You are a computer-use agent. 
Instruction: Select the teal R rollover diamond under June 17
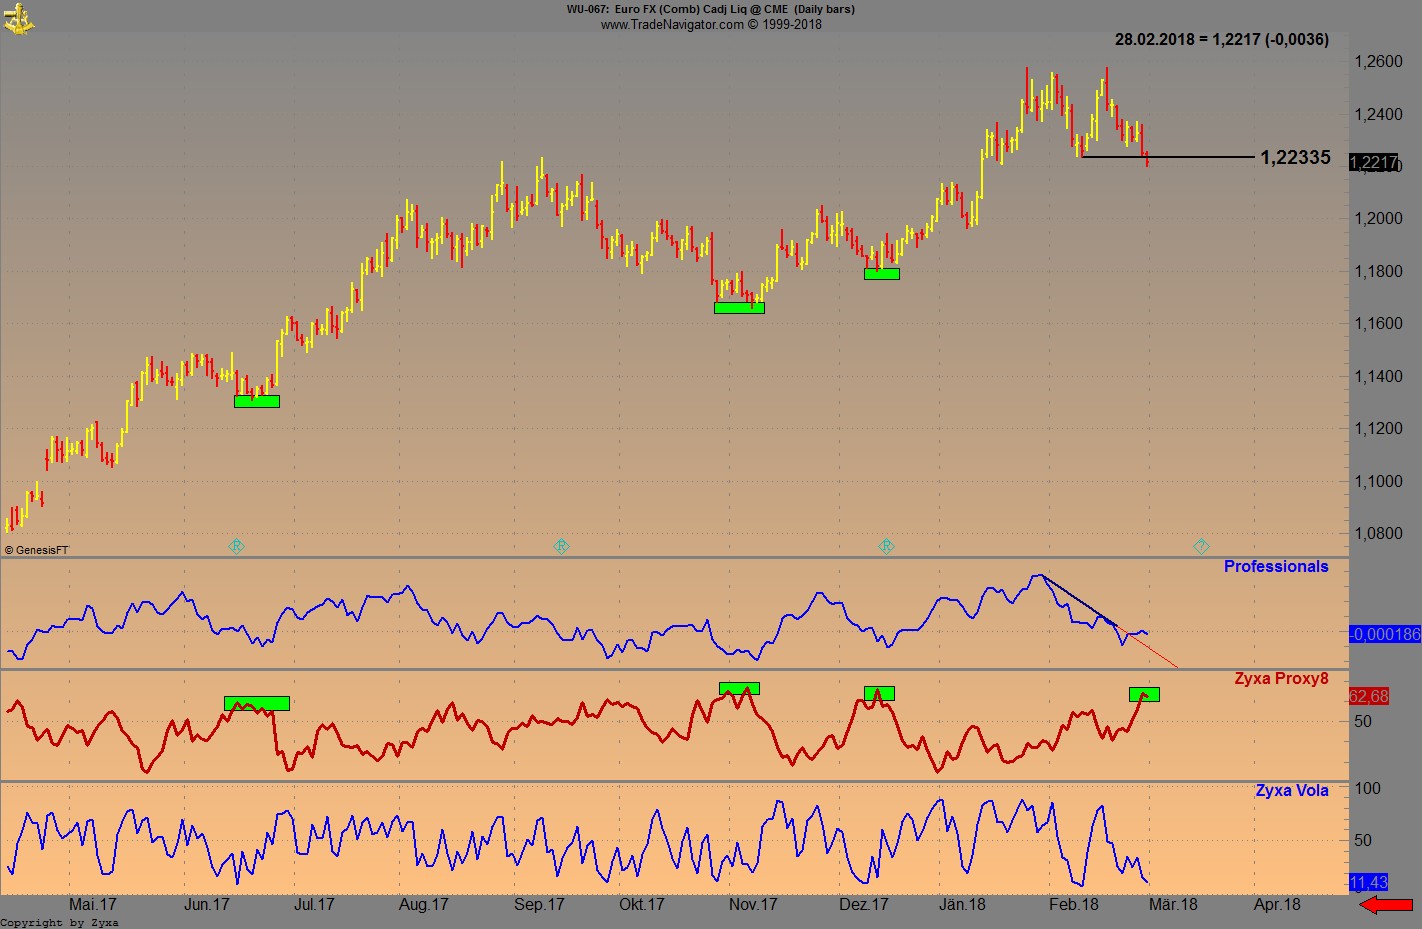237,546
